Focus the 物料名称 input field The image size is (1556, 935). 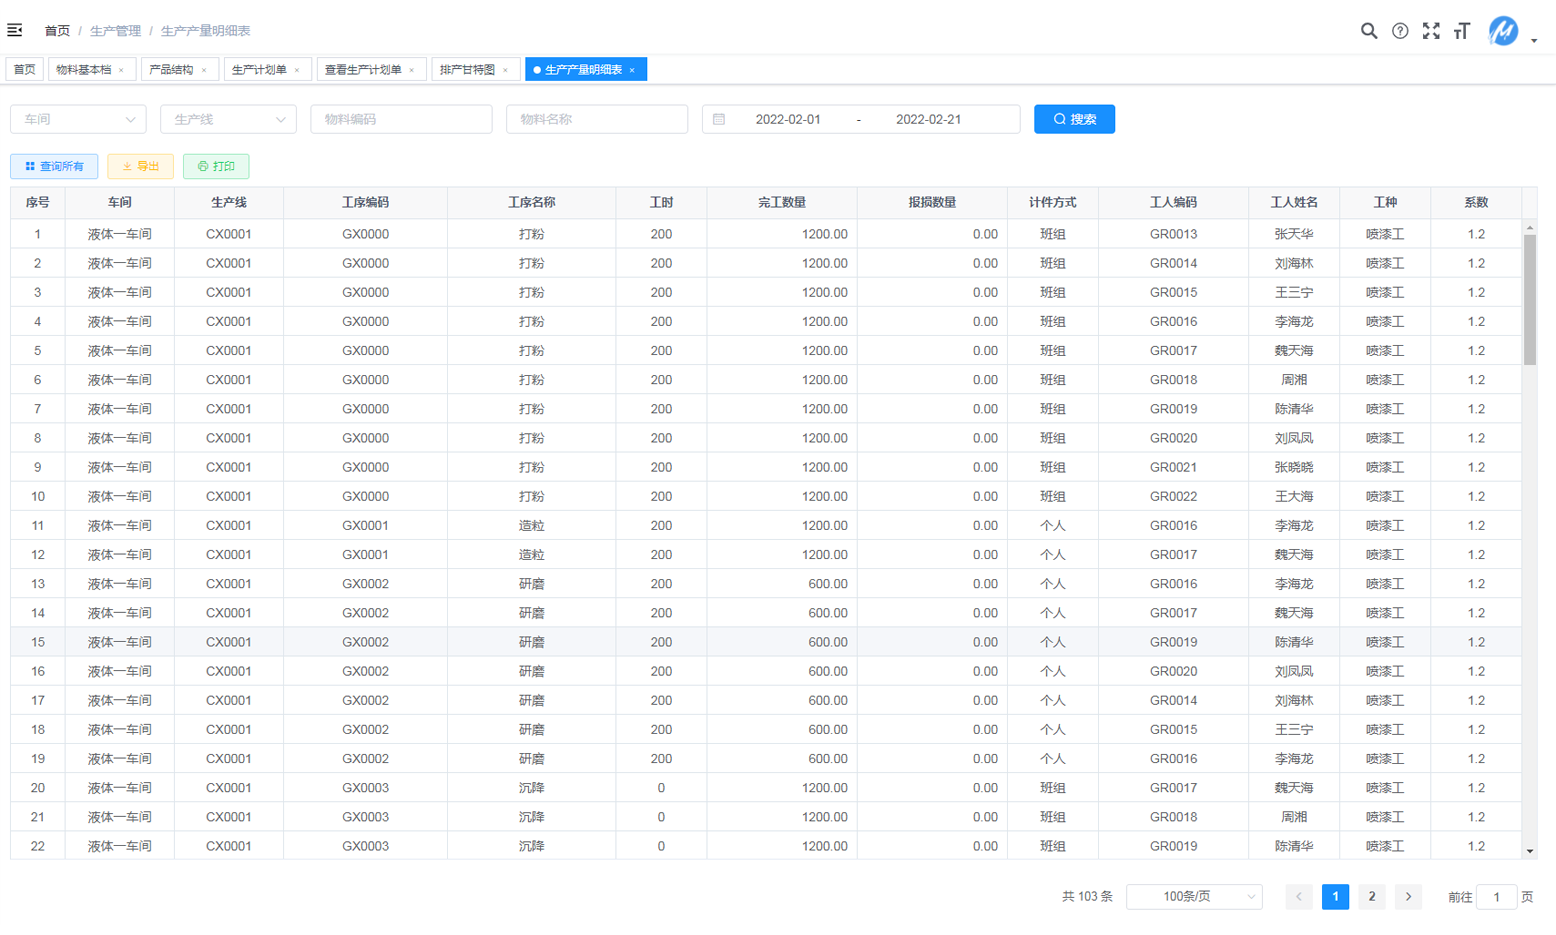(x=597, y=119)
